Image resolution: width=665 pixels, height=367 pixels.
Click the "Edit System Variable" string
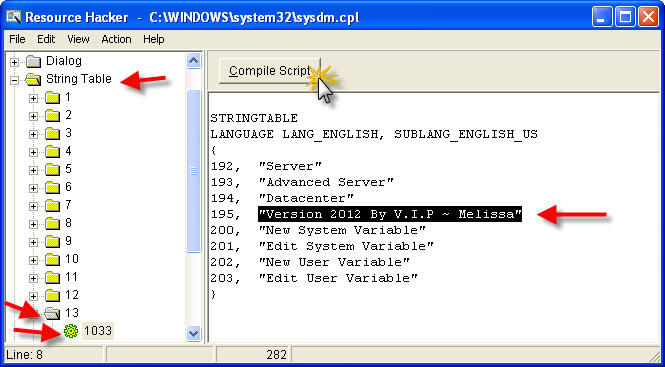tap(346, 247)
